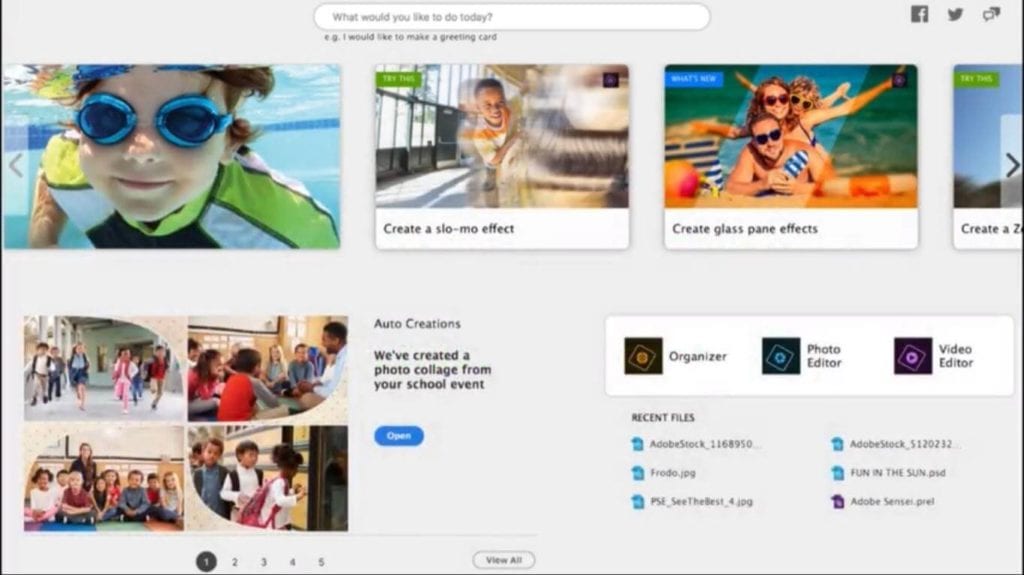
Task: Launch the Video Editor icon
Action: [912, 356]
